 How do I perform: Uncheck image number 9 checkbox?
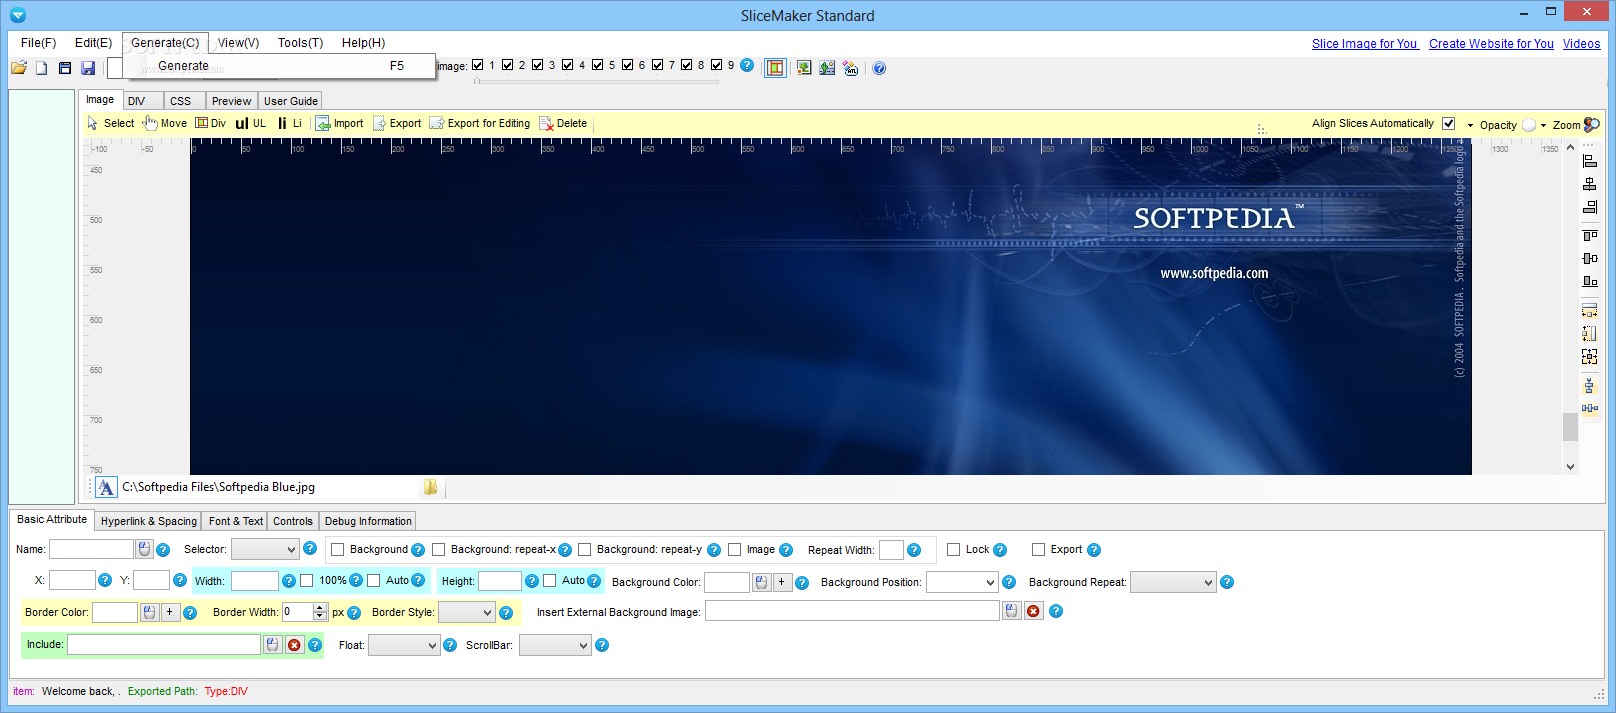coord(717,65)
